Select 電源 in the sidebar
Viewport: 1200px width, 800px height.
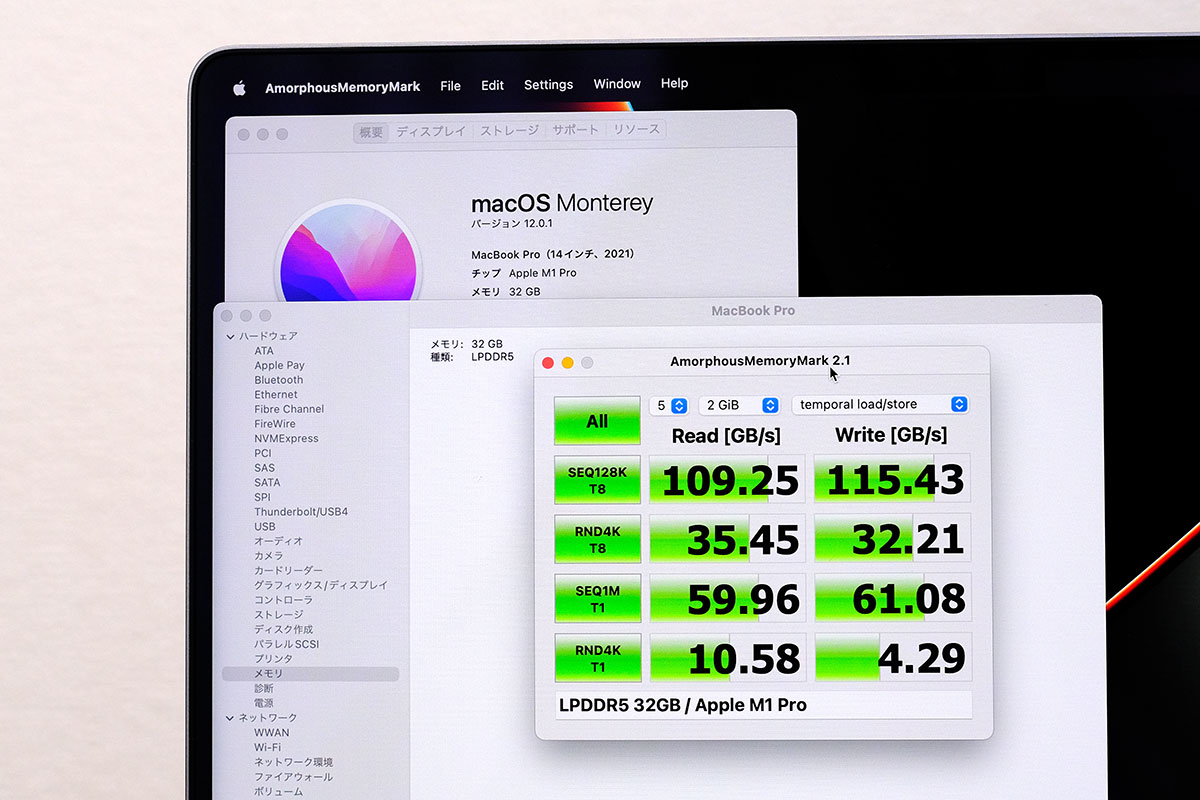(x=263, y=703)
